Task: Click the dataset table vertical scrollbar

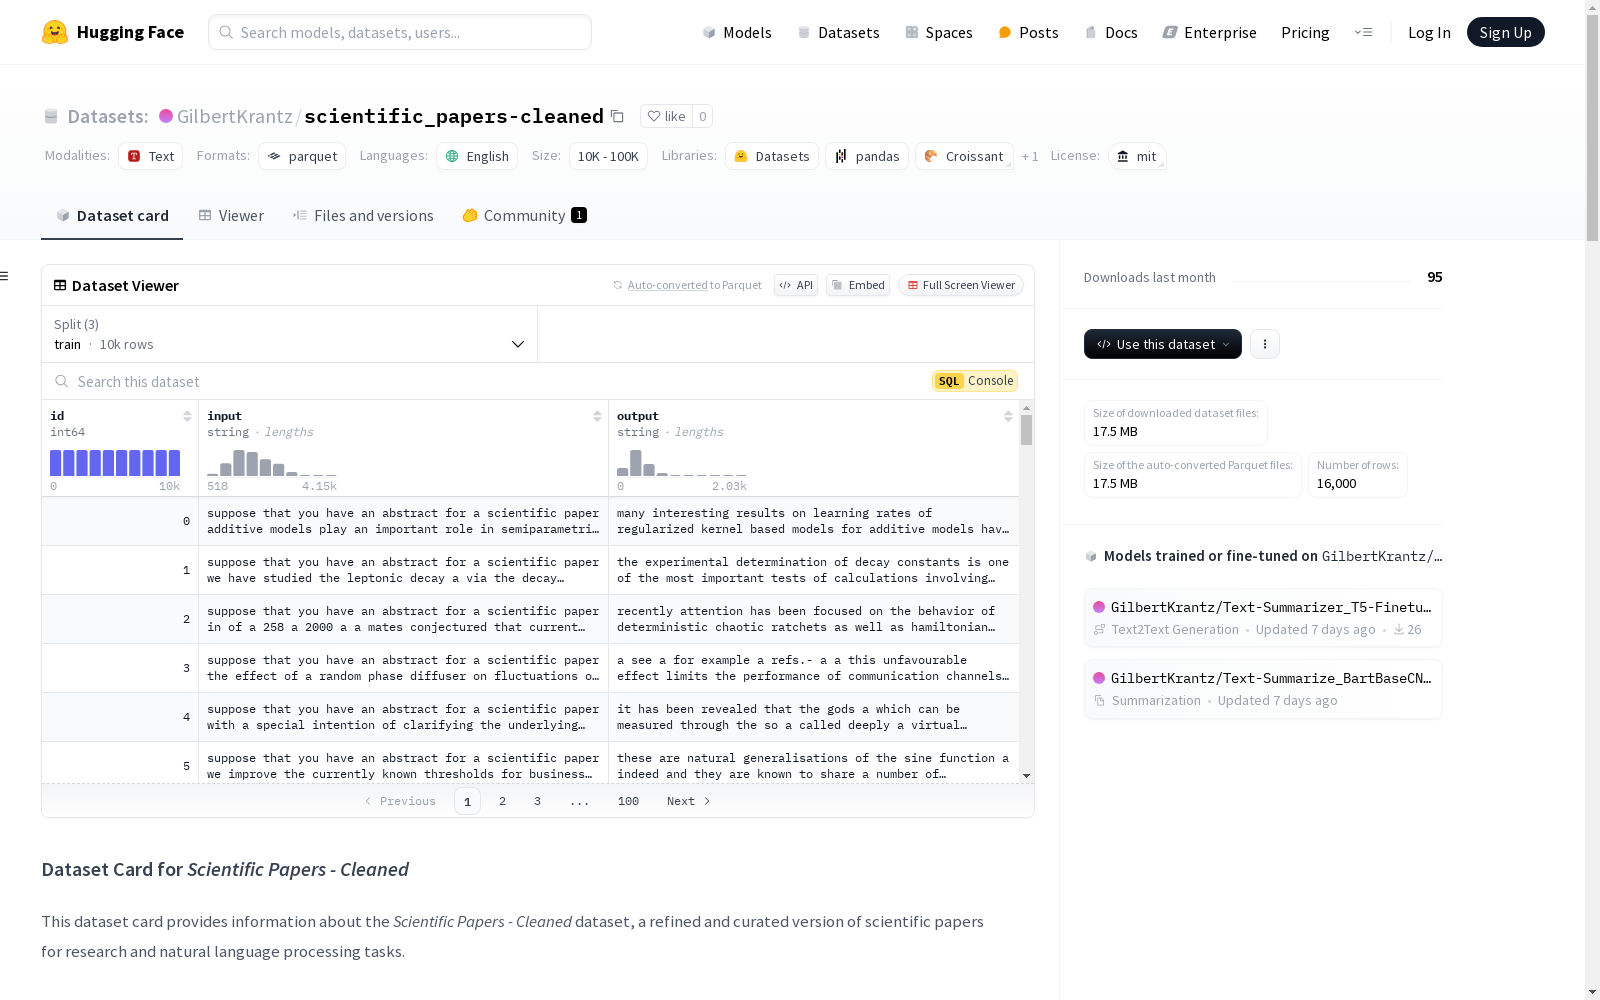Action: 1026,430
